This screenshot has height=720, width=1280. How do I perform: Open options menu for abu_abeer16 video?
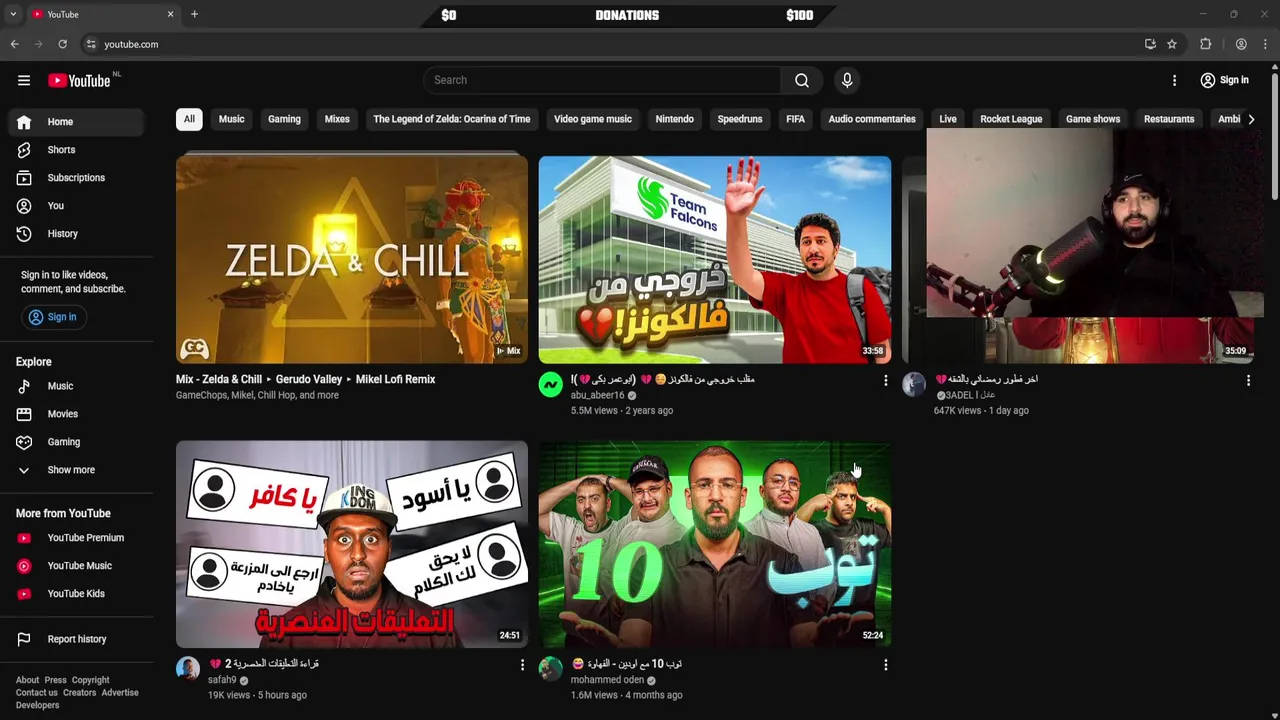[x=885, y=381]
